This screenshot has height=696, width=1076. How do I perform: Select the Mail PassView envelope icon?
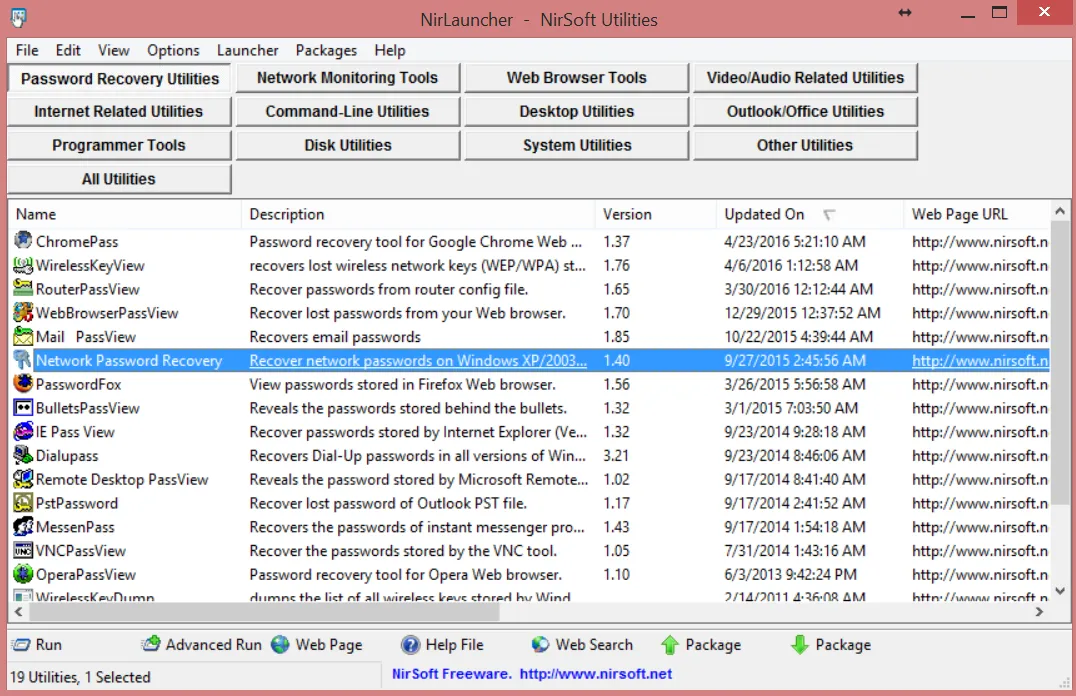pos(23,336)
